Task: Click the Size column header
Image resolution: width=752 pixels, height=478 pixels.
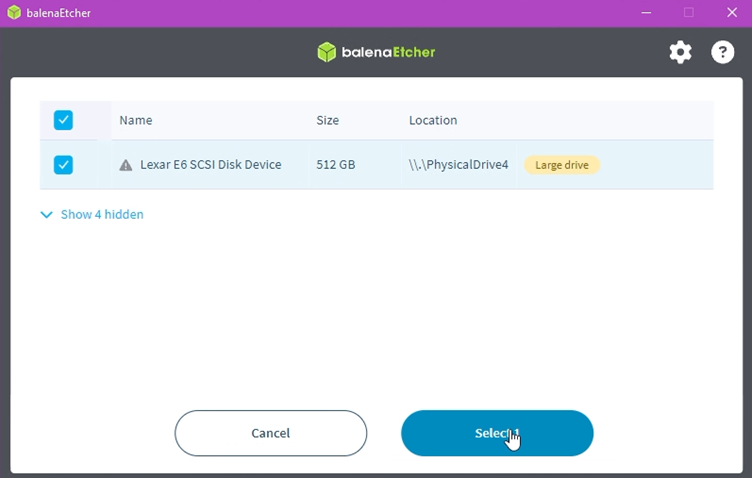Action: pyautogui.click(x=328, y=120)
